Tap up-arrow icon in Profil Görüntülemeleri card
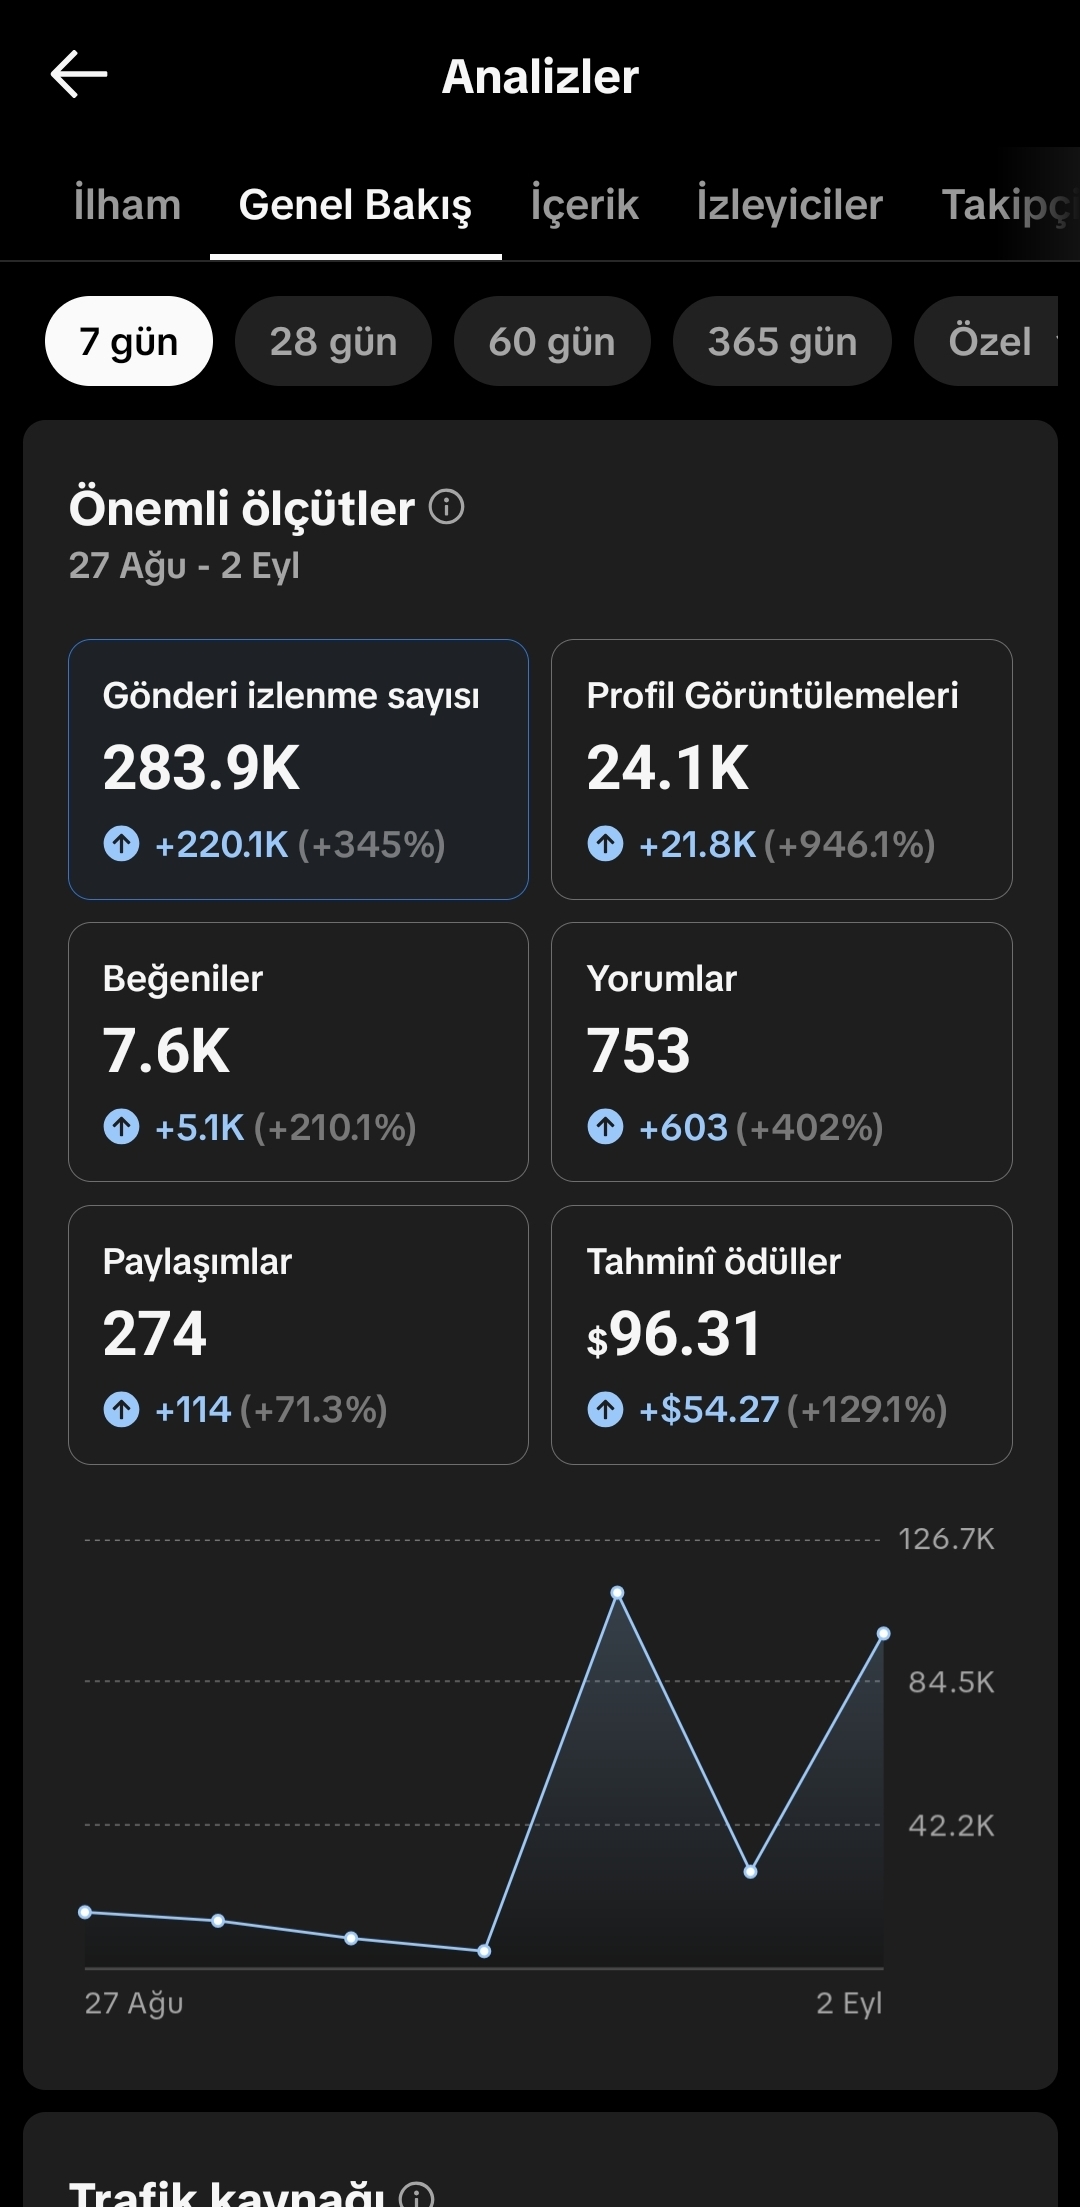1080x2207 pixels. click(605, 844)
